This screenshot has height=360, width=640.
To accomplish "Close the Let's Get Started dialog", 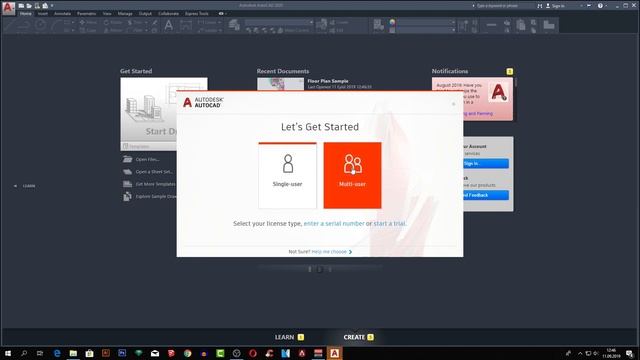I will tap(453, 104).
